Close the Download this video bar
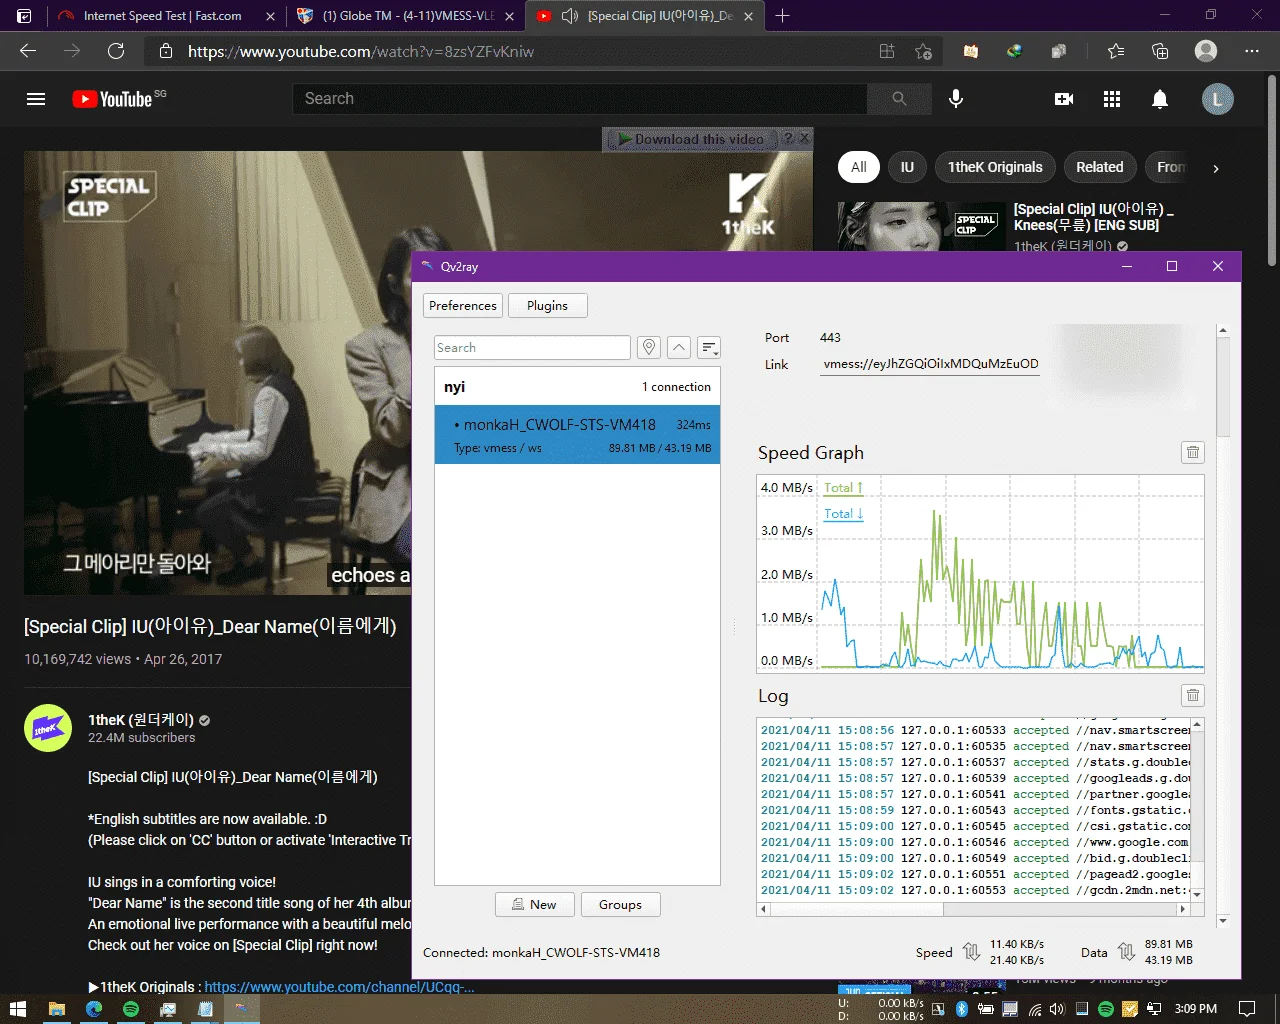The height and width of the screenshot is (1024, 1280). 805,138
